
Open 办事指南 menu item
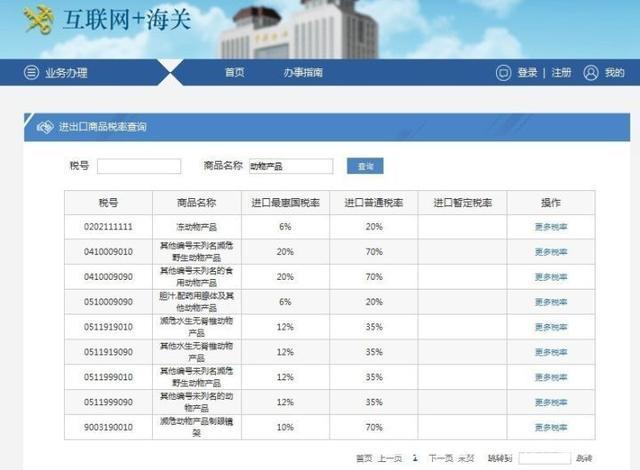(303, 73)
